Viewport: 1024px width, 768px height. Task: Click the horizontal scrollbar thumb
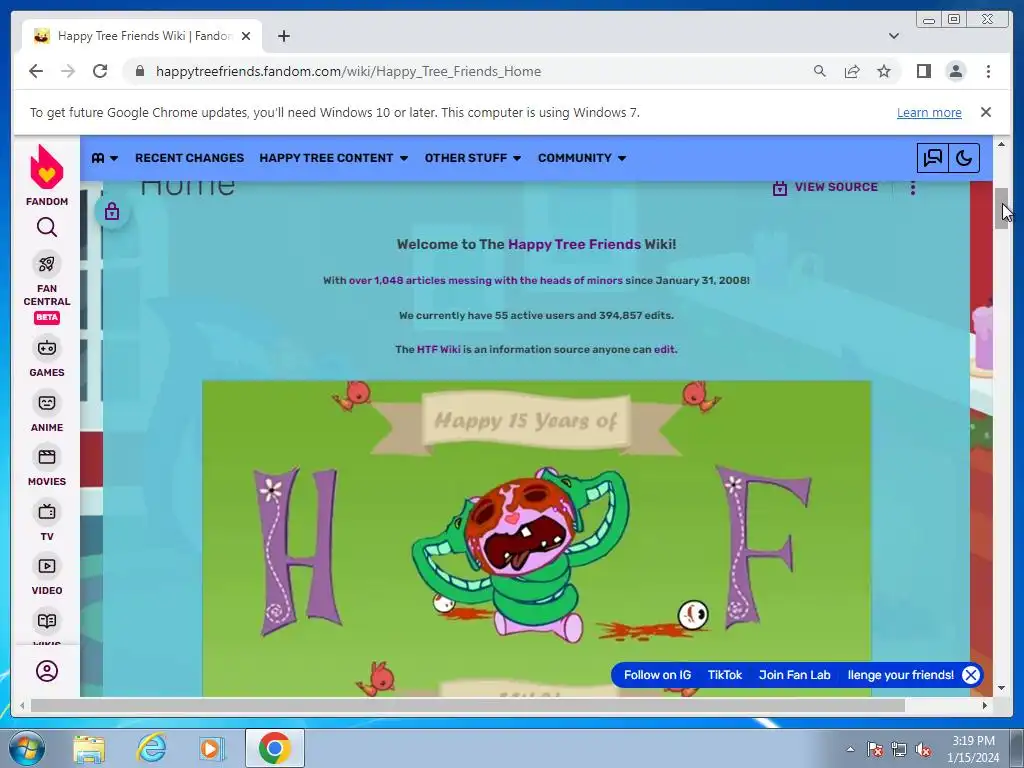(468, 705)
